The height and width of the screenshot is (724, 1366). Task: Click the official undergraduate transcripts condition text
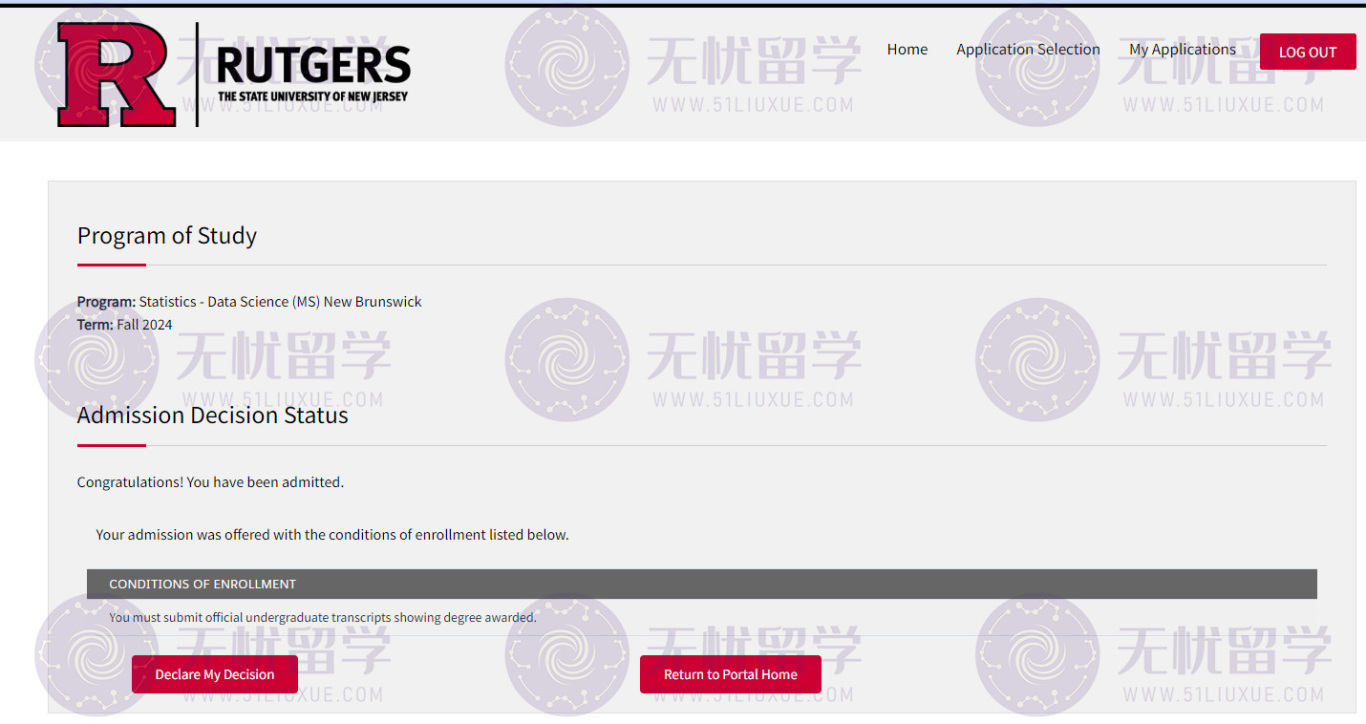click(x=323, y=618)
